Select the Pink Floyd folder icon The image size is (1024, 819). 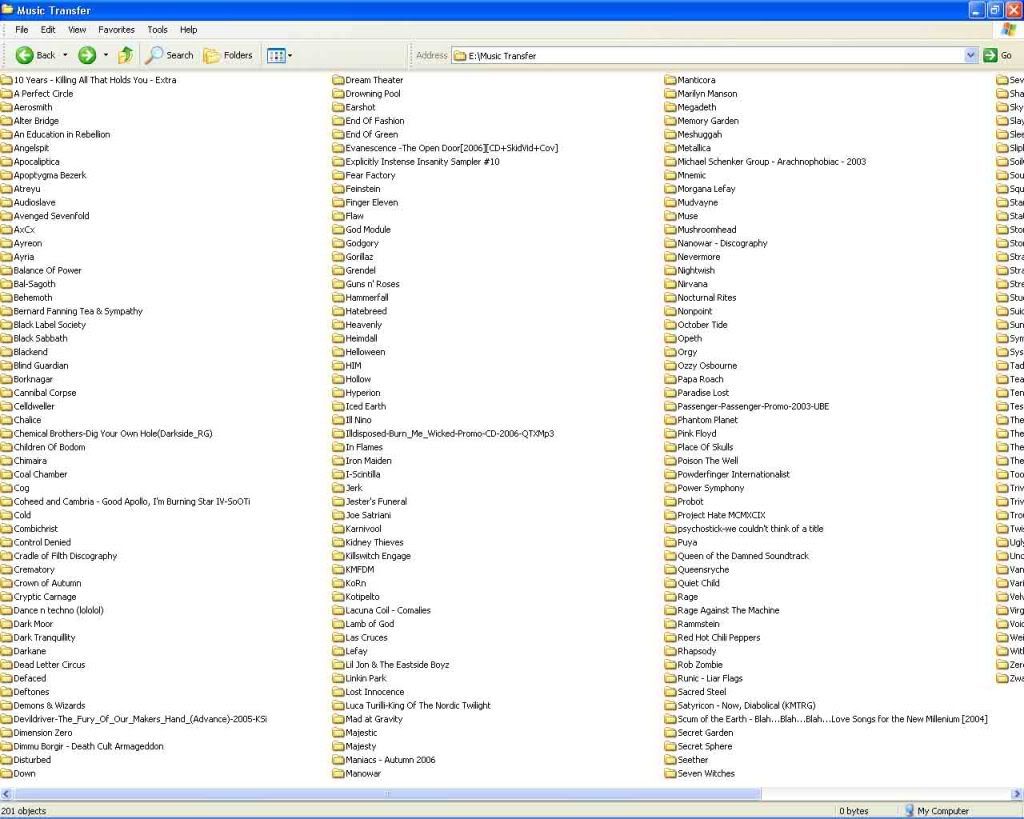tap(670, 434)
